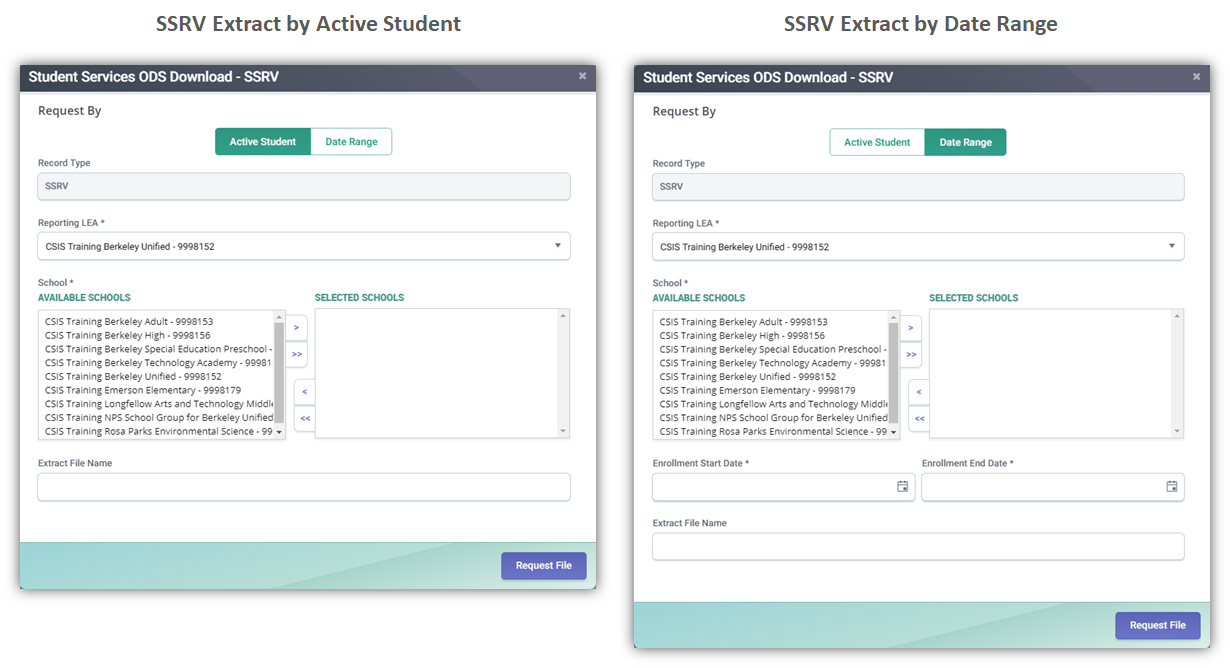
Task: Select Active Student toggle in right dialog
Action: [x=877, y=142]
